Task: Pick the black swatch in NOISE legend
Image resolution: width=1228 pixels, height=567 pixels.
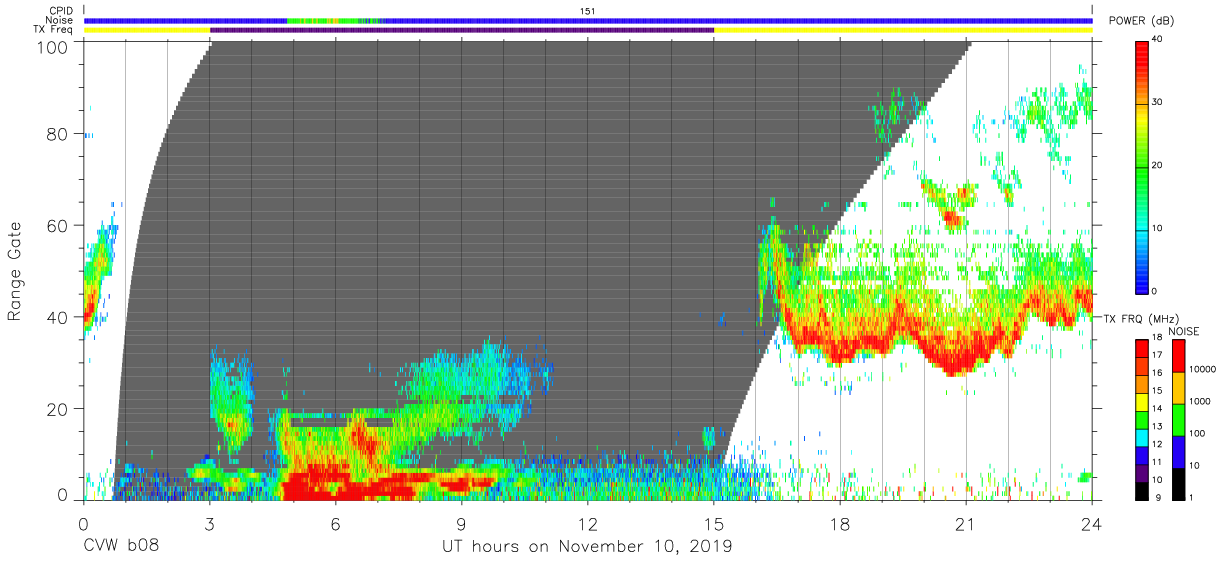Action: [x=1177, y=484]
